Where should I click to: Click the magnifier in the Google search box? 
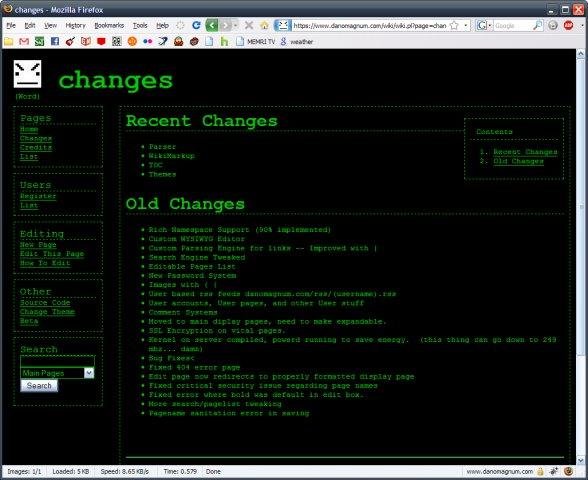click(537, 26)
